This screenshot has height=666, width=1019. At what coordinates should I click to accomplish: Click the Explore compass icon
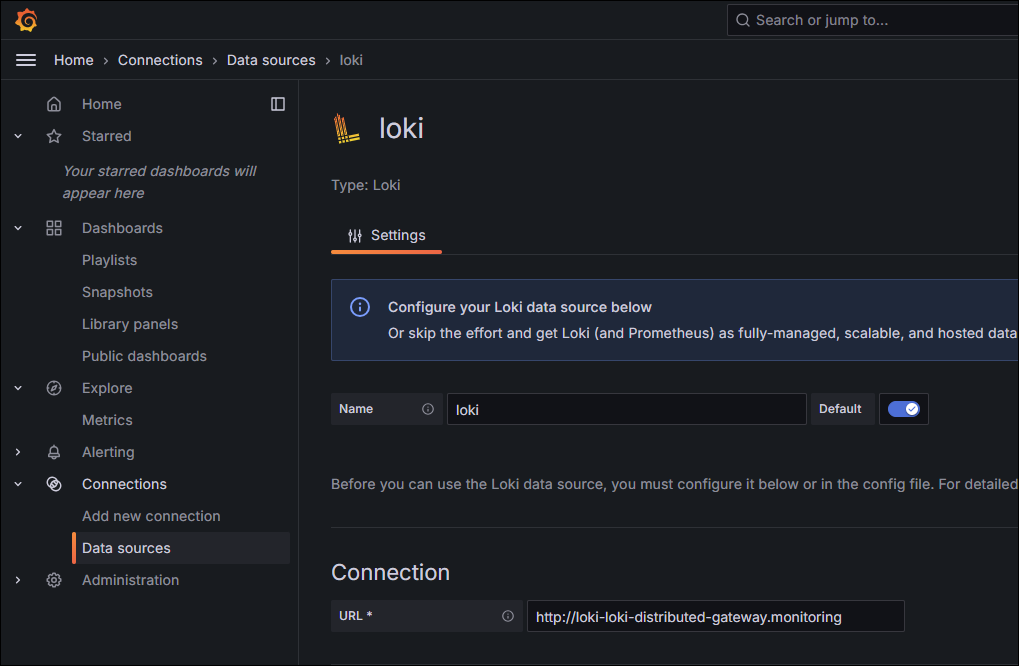coord(54,388)
